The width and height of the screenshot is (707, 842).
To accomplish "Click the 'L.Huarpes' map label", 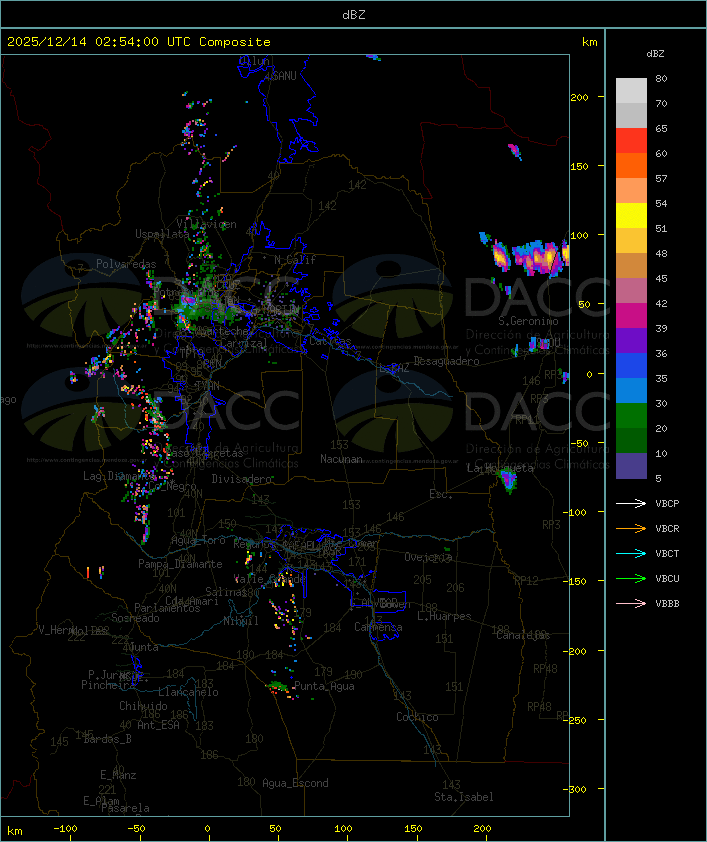I will click(x=444, y=616).
